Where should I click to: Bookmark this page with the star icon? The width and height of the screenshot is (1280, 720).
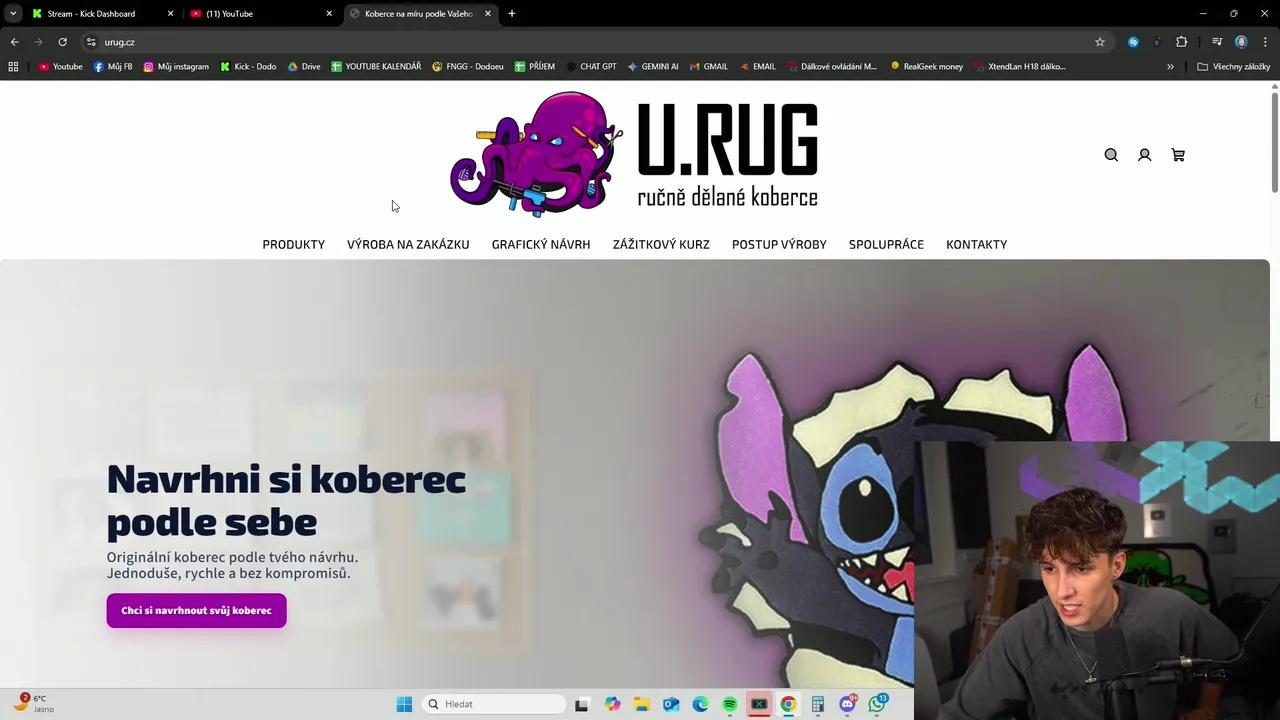1100,42
